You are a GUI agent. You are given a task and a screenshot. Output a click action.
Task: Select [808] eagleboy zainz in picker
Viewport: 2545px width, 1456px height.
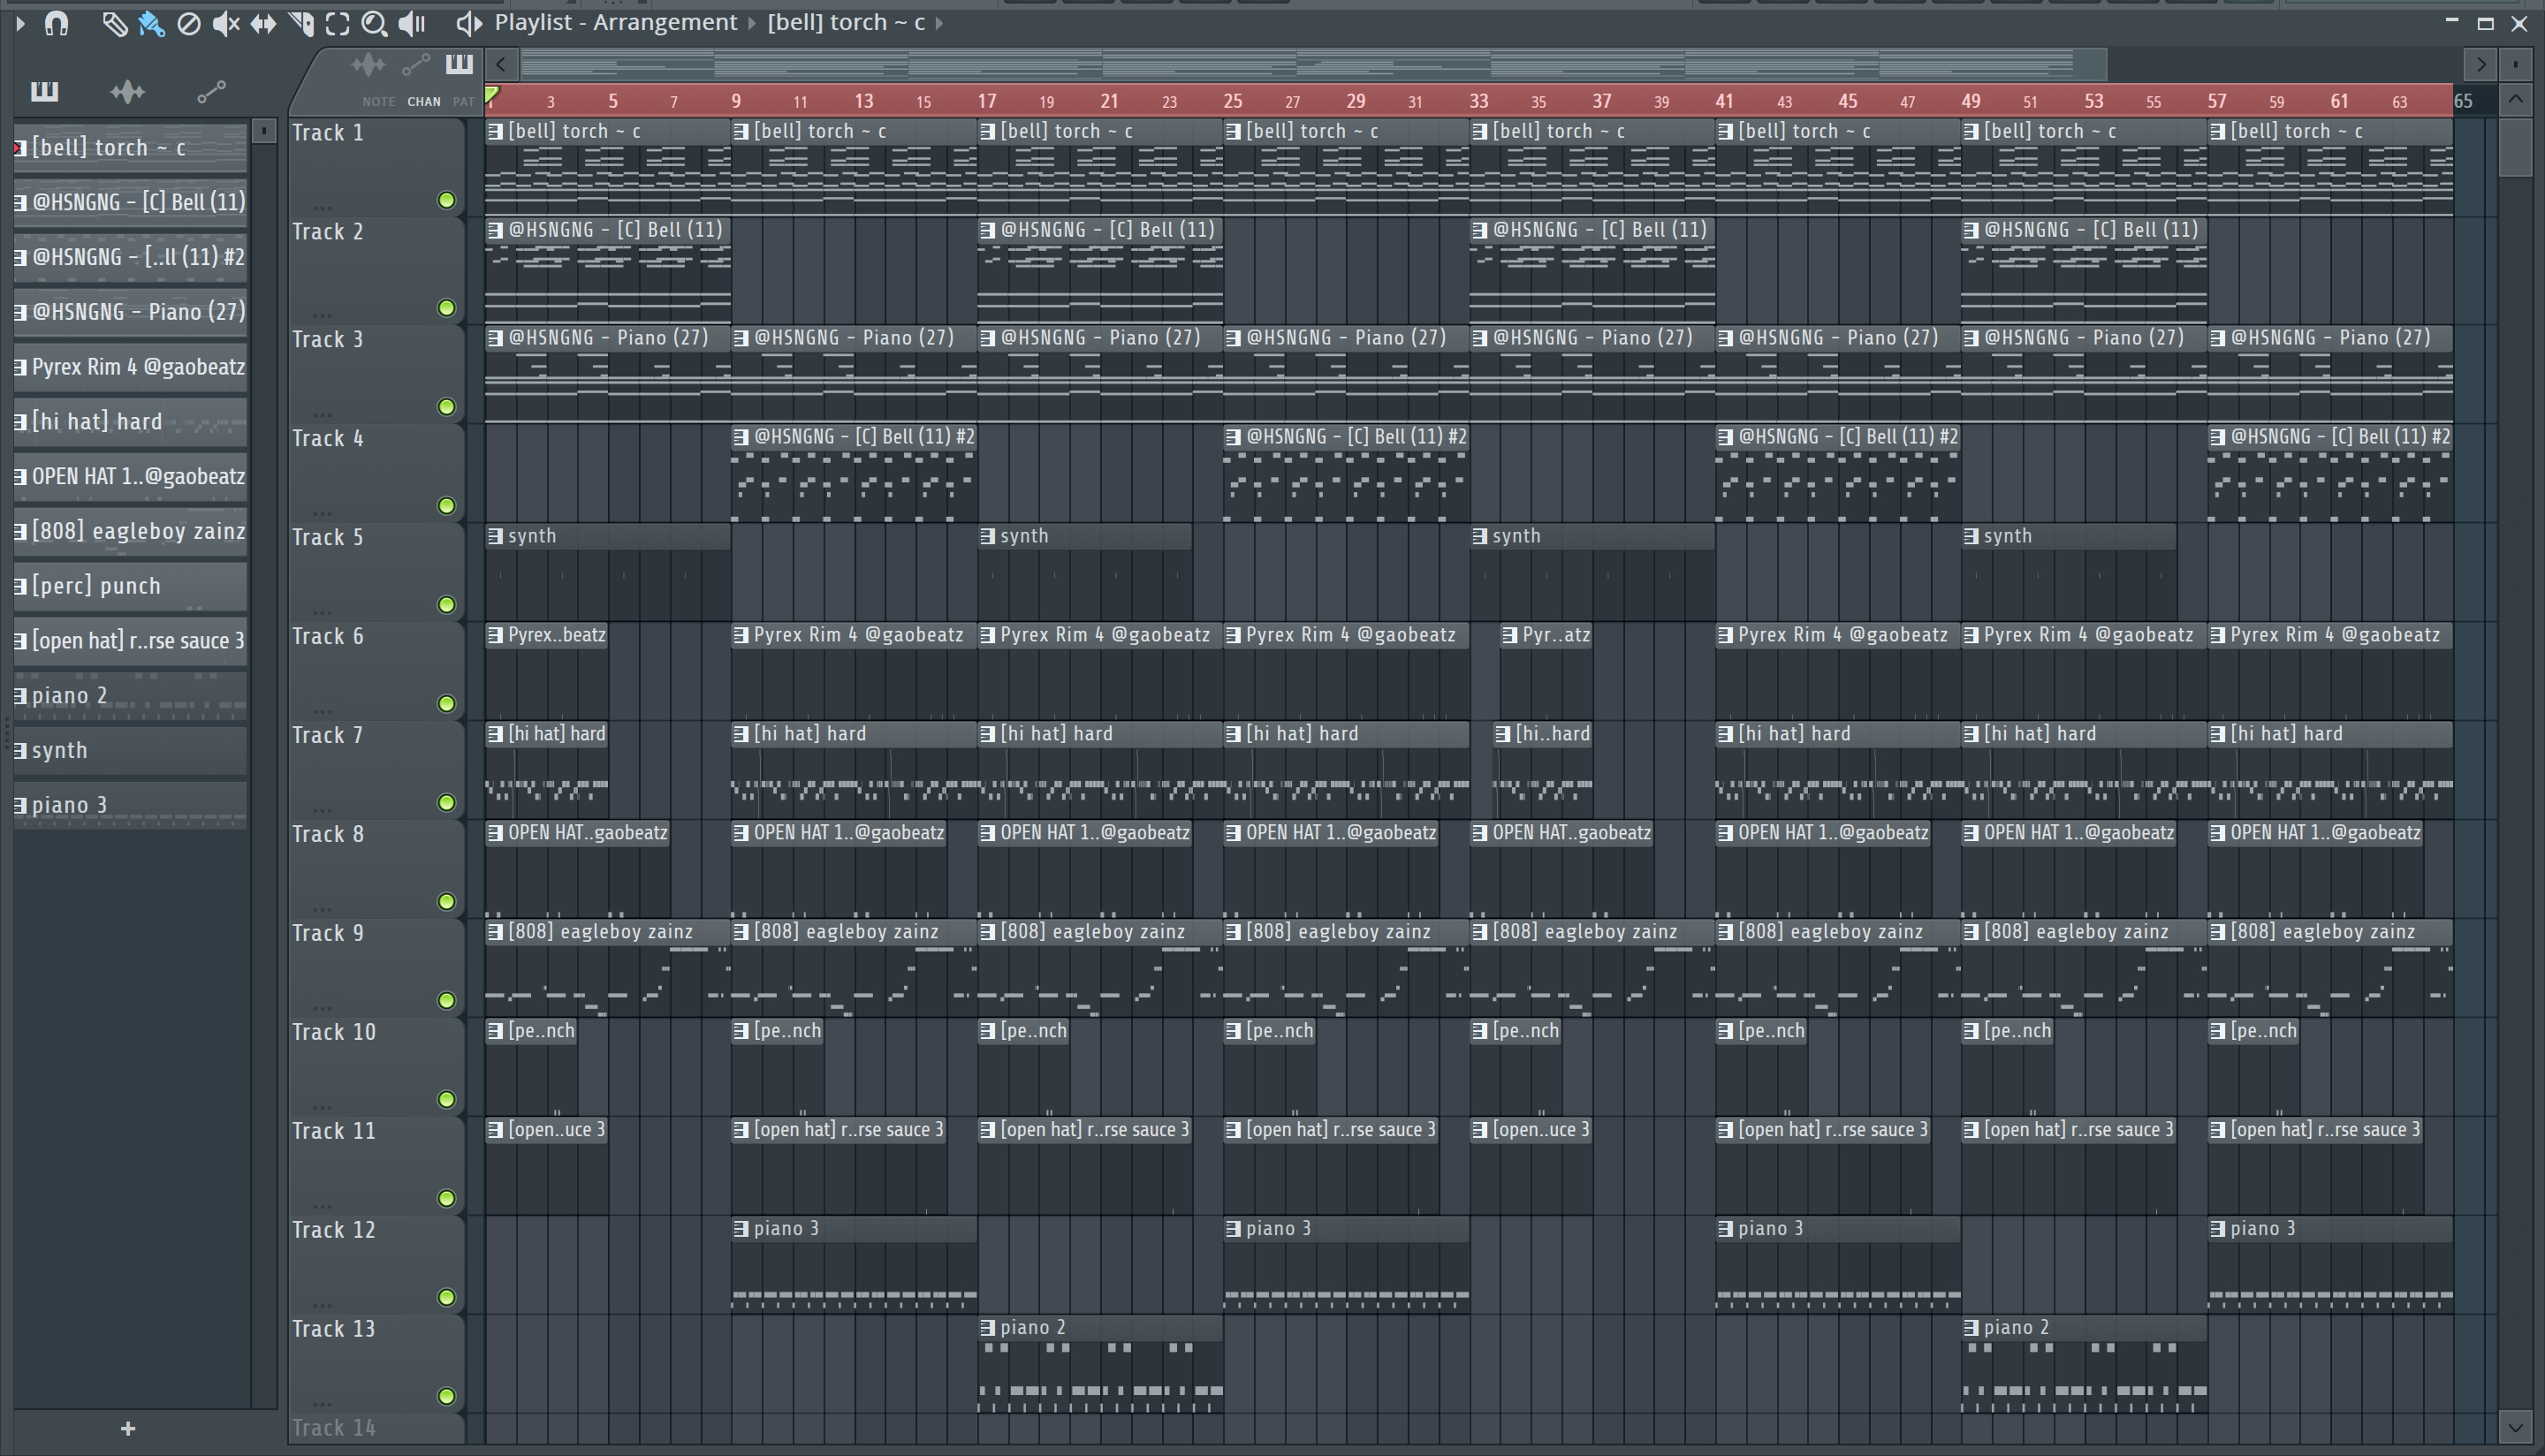click(130, 531)
